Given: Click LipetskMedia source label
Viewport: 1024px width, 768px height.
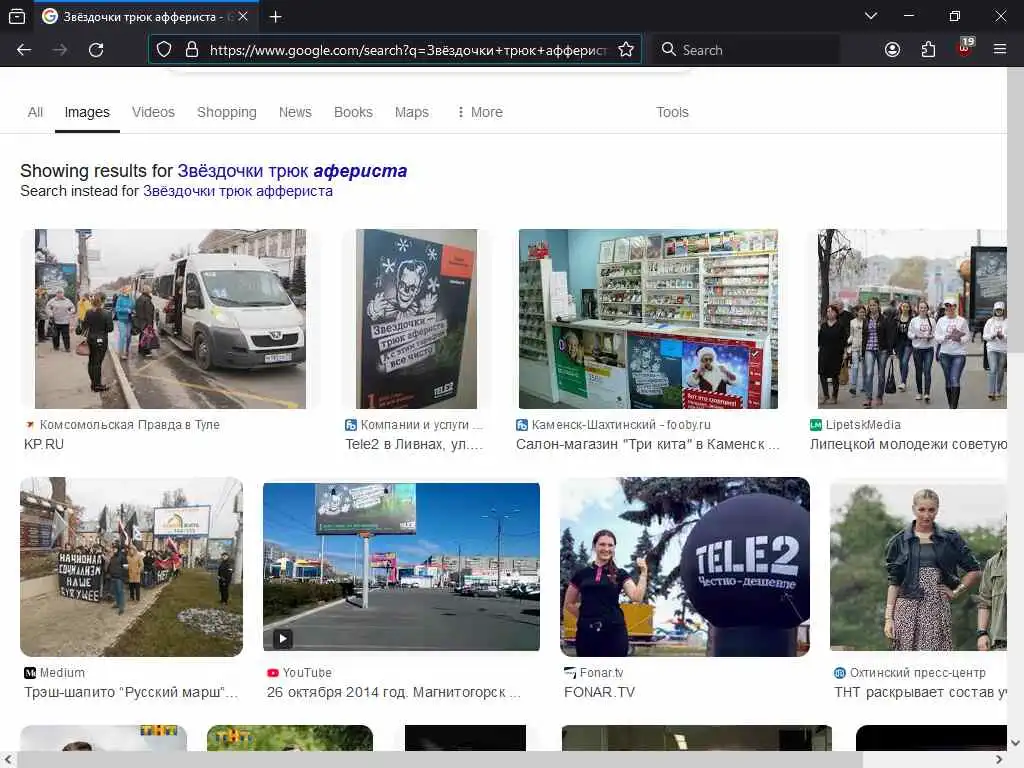Looking at the screenshot, I should [x=863, y=424].
